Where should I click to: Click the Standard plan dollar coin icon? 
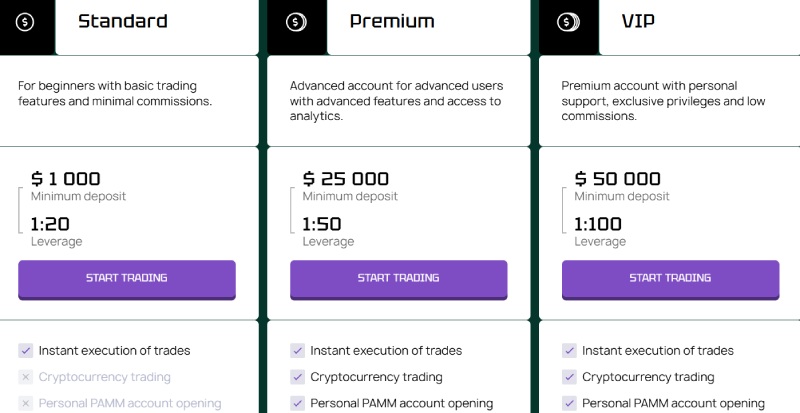pos(25,22)
